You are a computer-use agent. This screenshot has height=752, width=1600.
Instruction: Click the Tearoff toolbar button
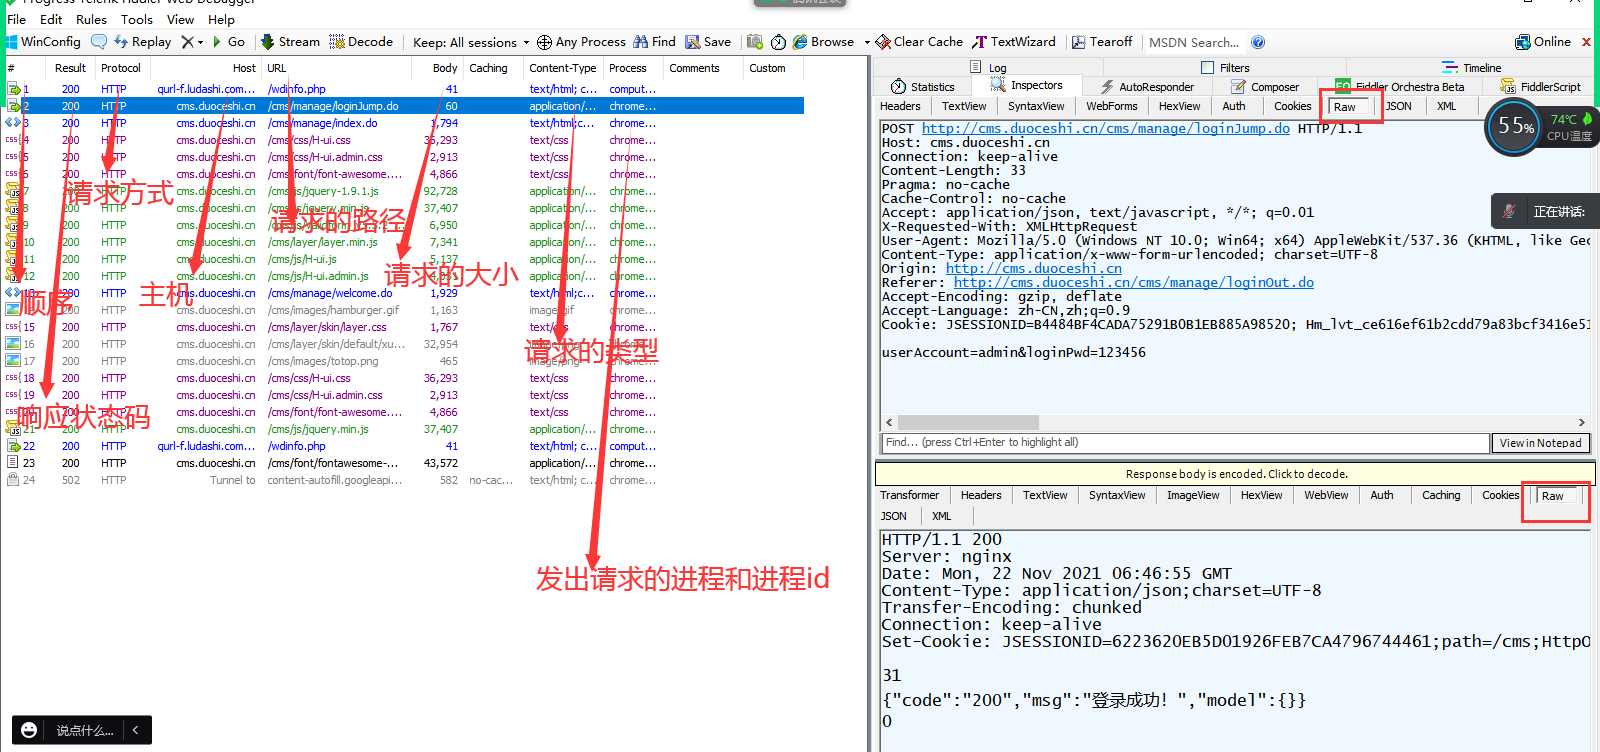pyautogui.click(x=1102, y=42)
